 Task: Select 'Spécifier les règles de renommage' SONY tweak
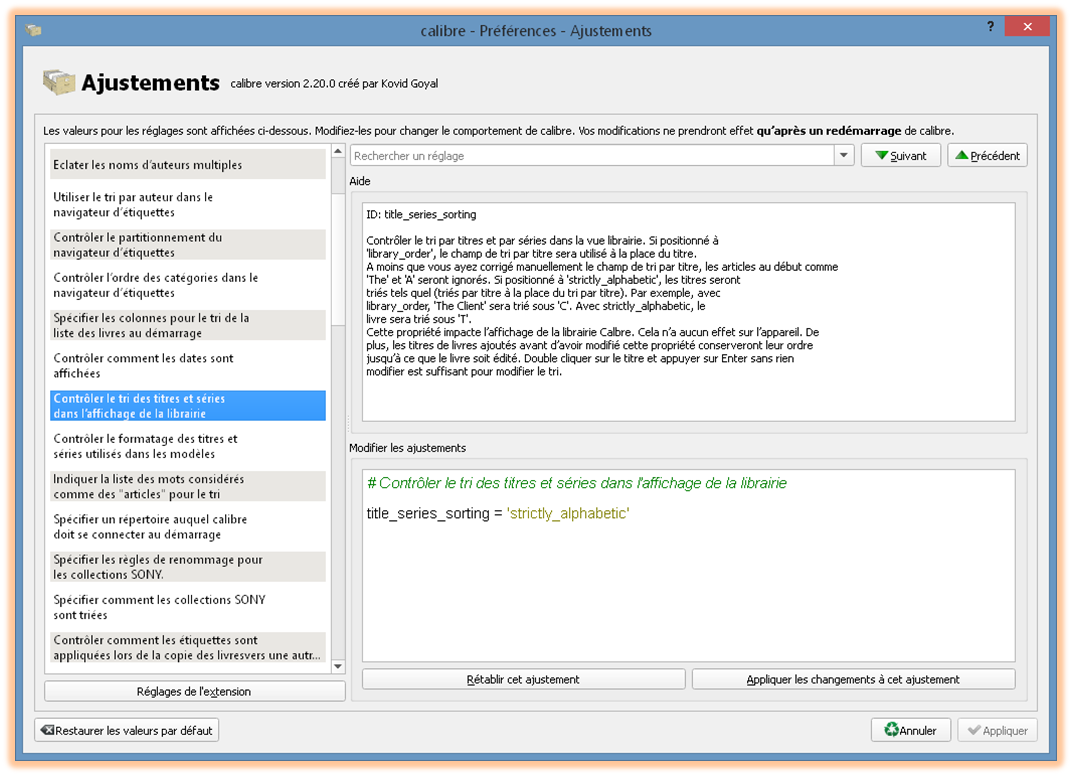coord(188,567)
